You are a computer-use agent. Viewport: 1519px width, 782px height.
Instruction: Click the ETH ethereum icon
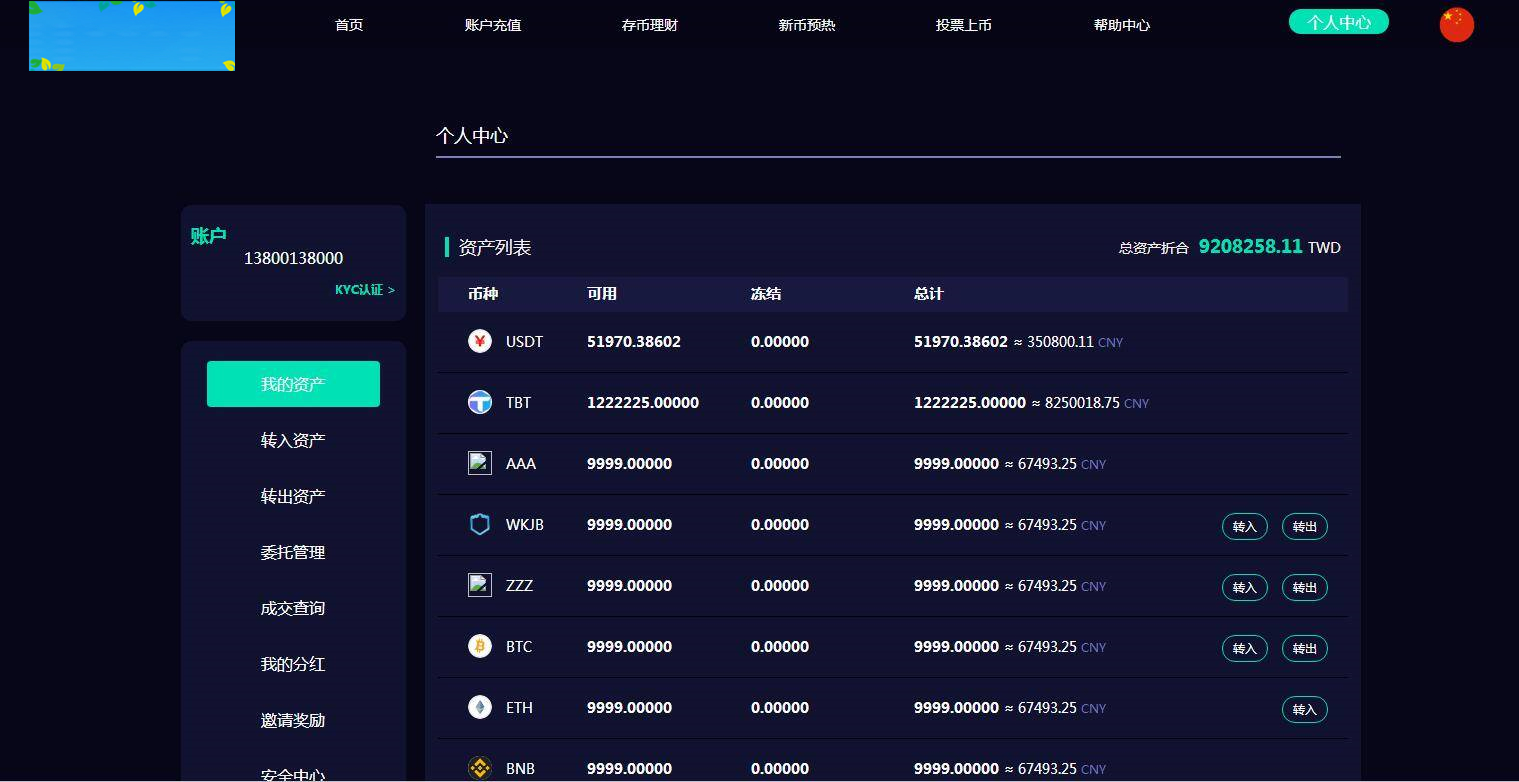coord(480,708)
